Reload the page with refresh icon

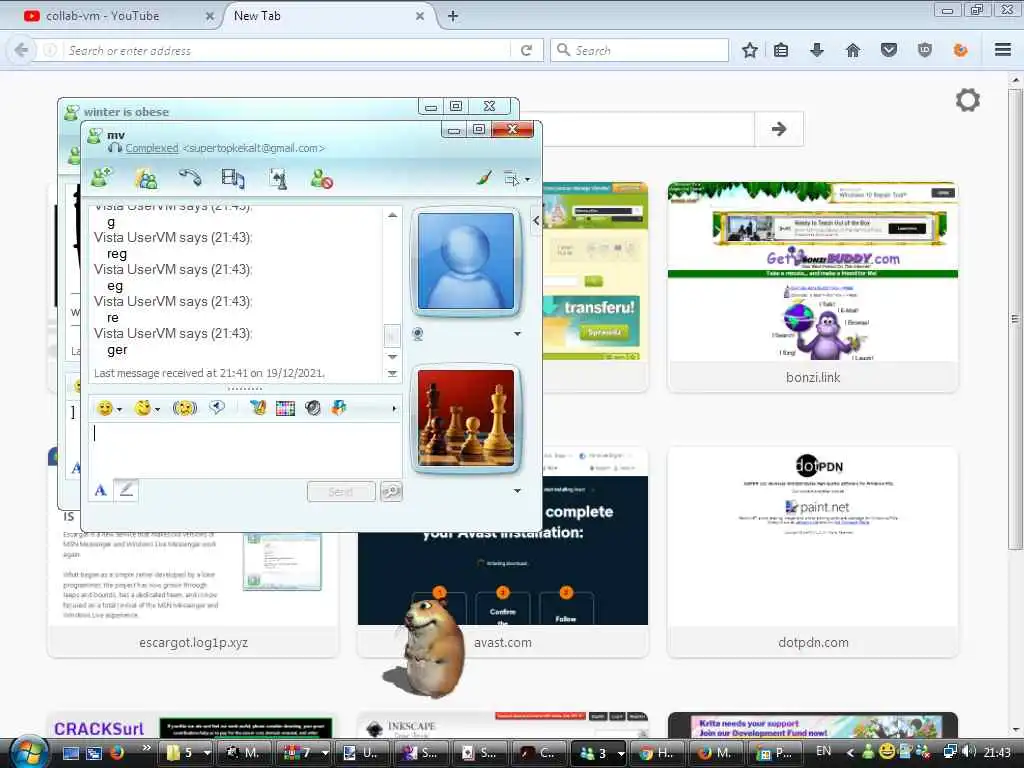[526, 50]
